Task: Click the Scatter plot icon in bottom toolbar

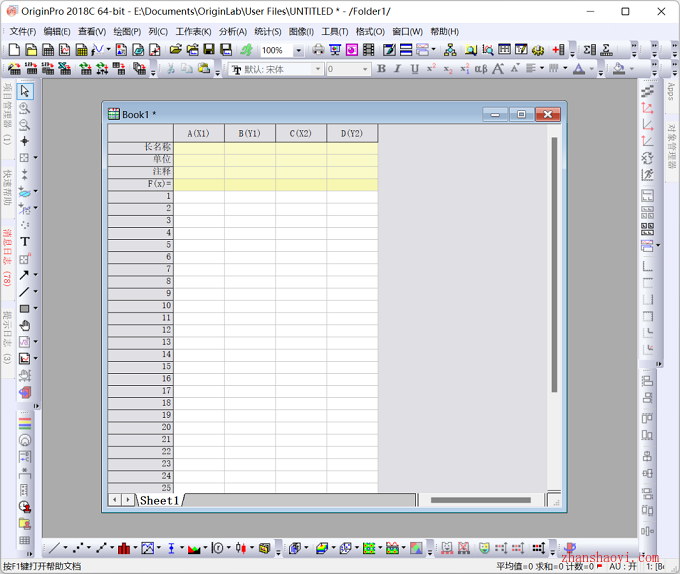Action: point(78,548)
